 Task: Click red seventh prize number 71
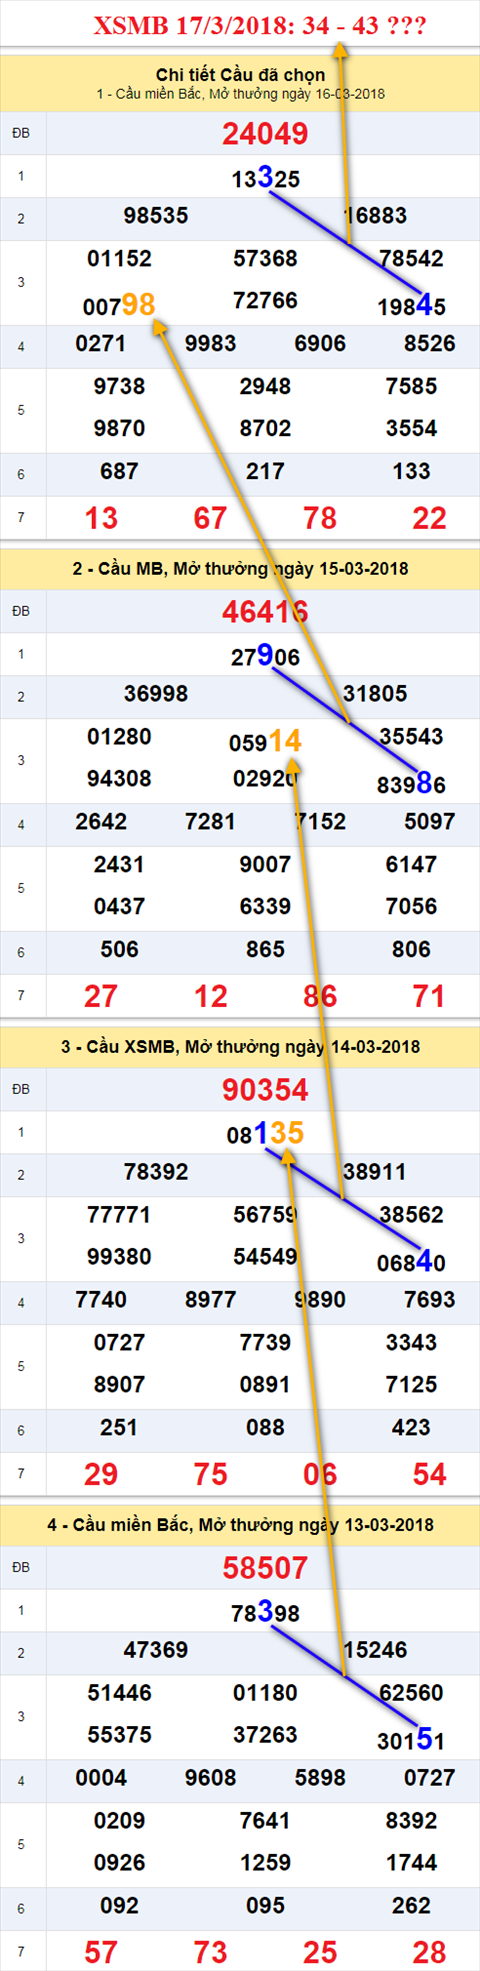tap(429, 996)
